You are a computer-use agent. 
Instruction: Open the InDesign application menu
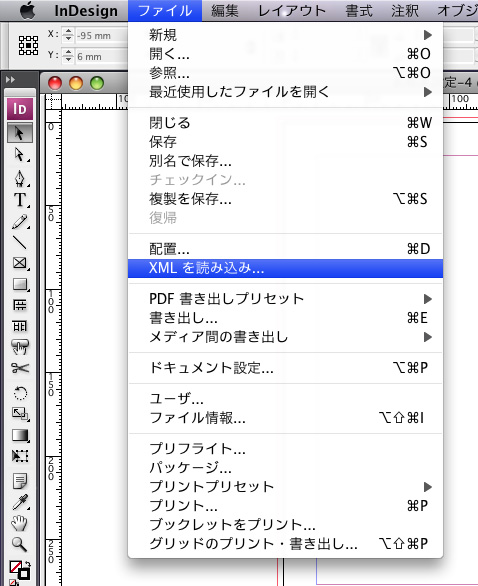click(x=86, y=10)
